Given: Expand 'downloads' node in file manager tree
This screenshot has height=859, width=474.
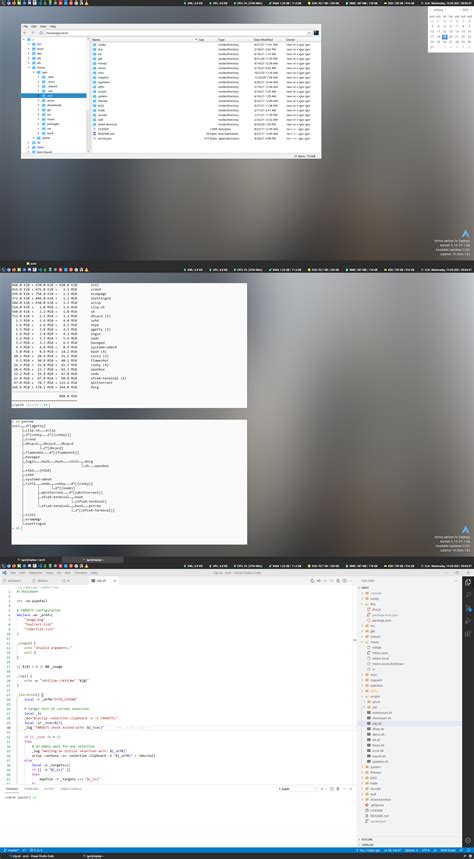Looking at the screenshot, I should pyautogui.click(x=38, y=105).
